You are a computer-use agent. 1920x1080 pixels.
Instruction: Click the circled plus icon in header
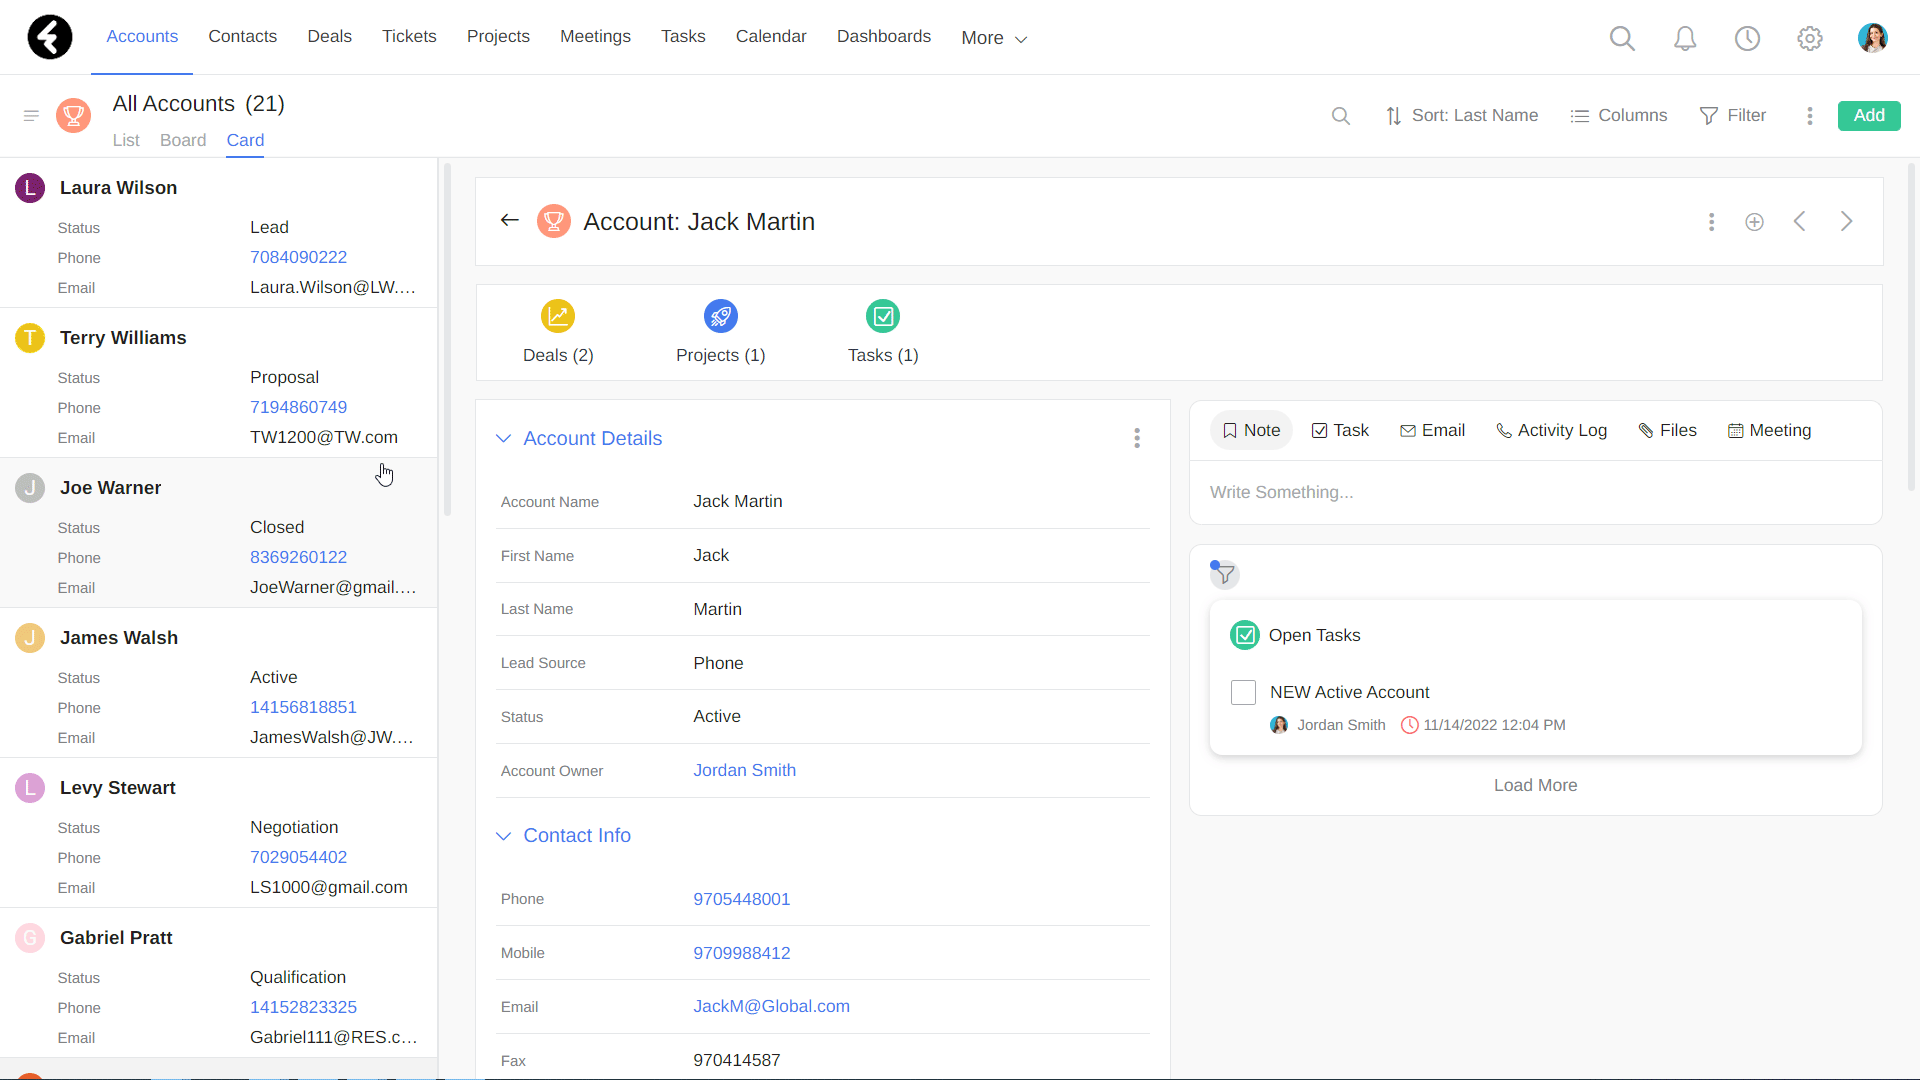point(1755,222)
